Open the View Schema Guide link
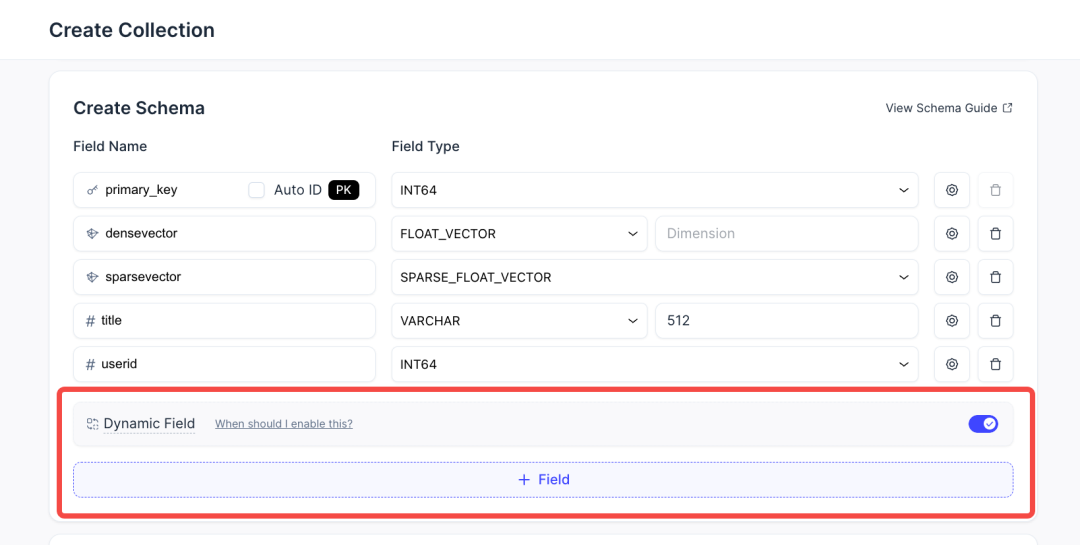This screenshot has width=1080, height=545. tap(948, 108)
